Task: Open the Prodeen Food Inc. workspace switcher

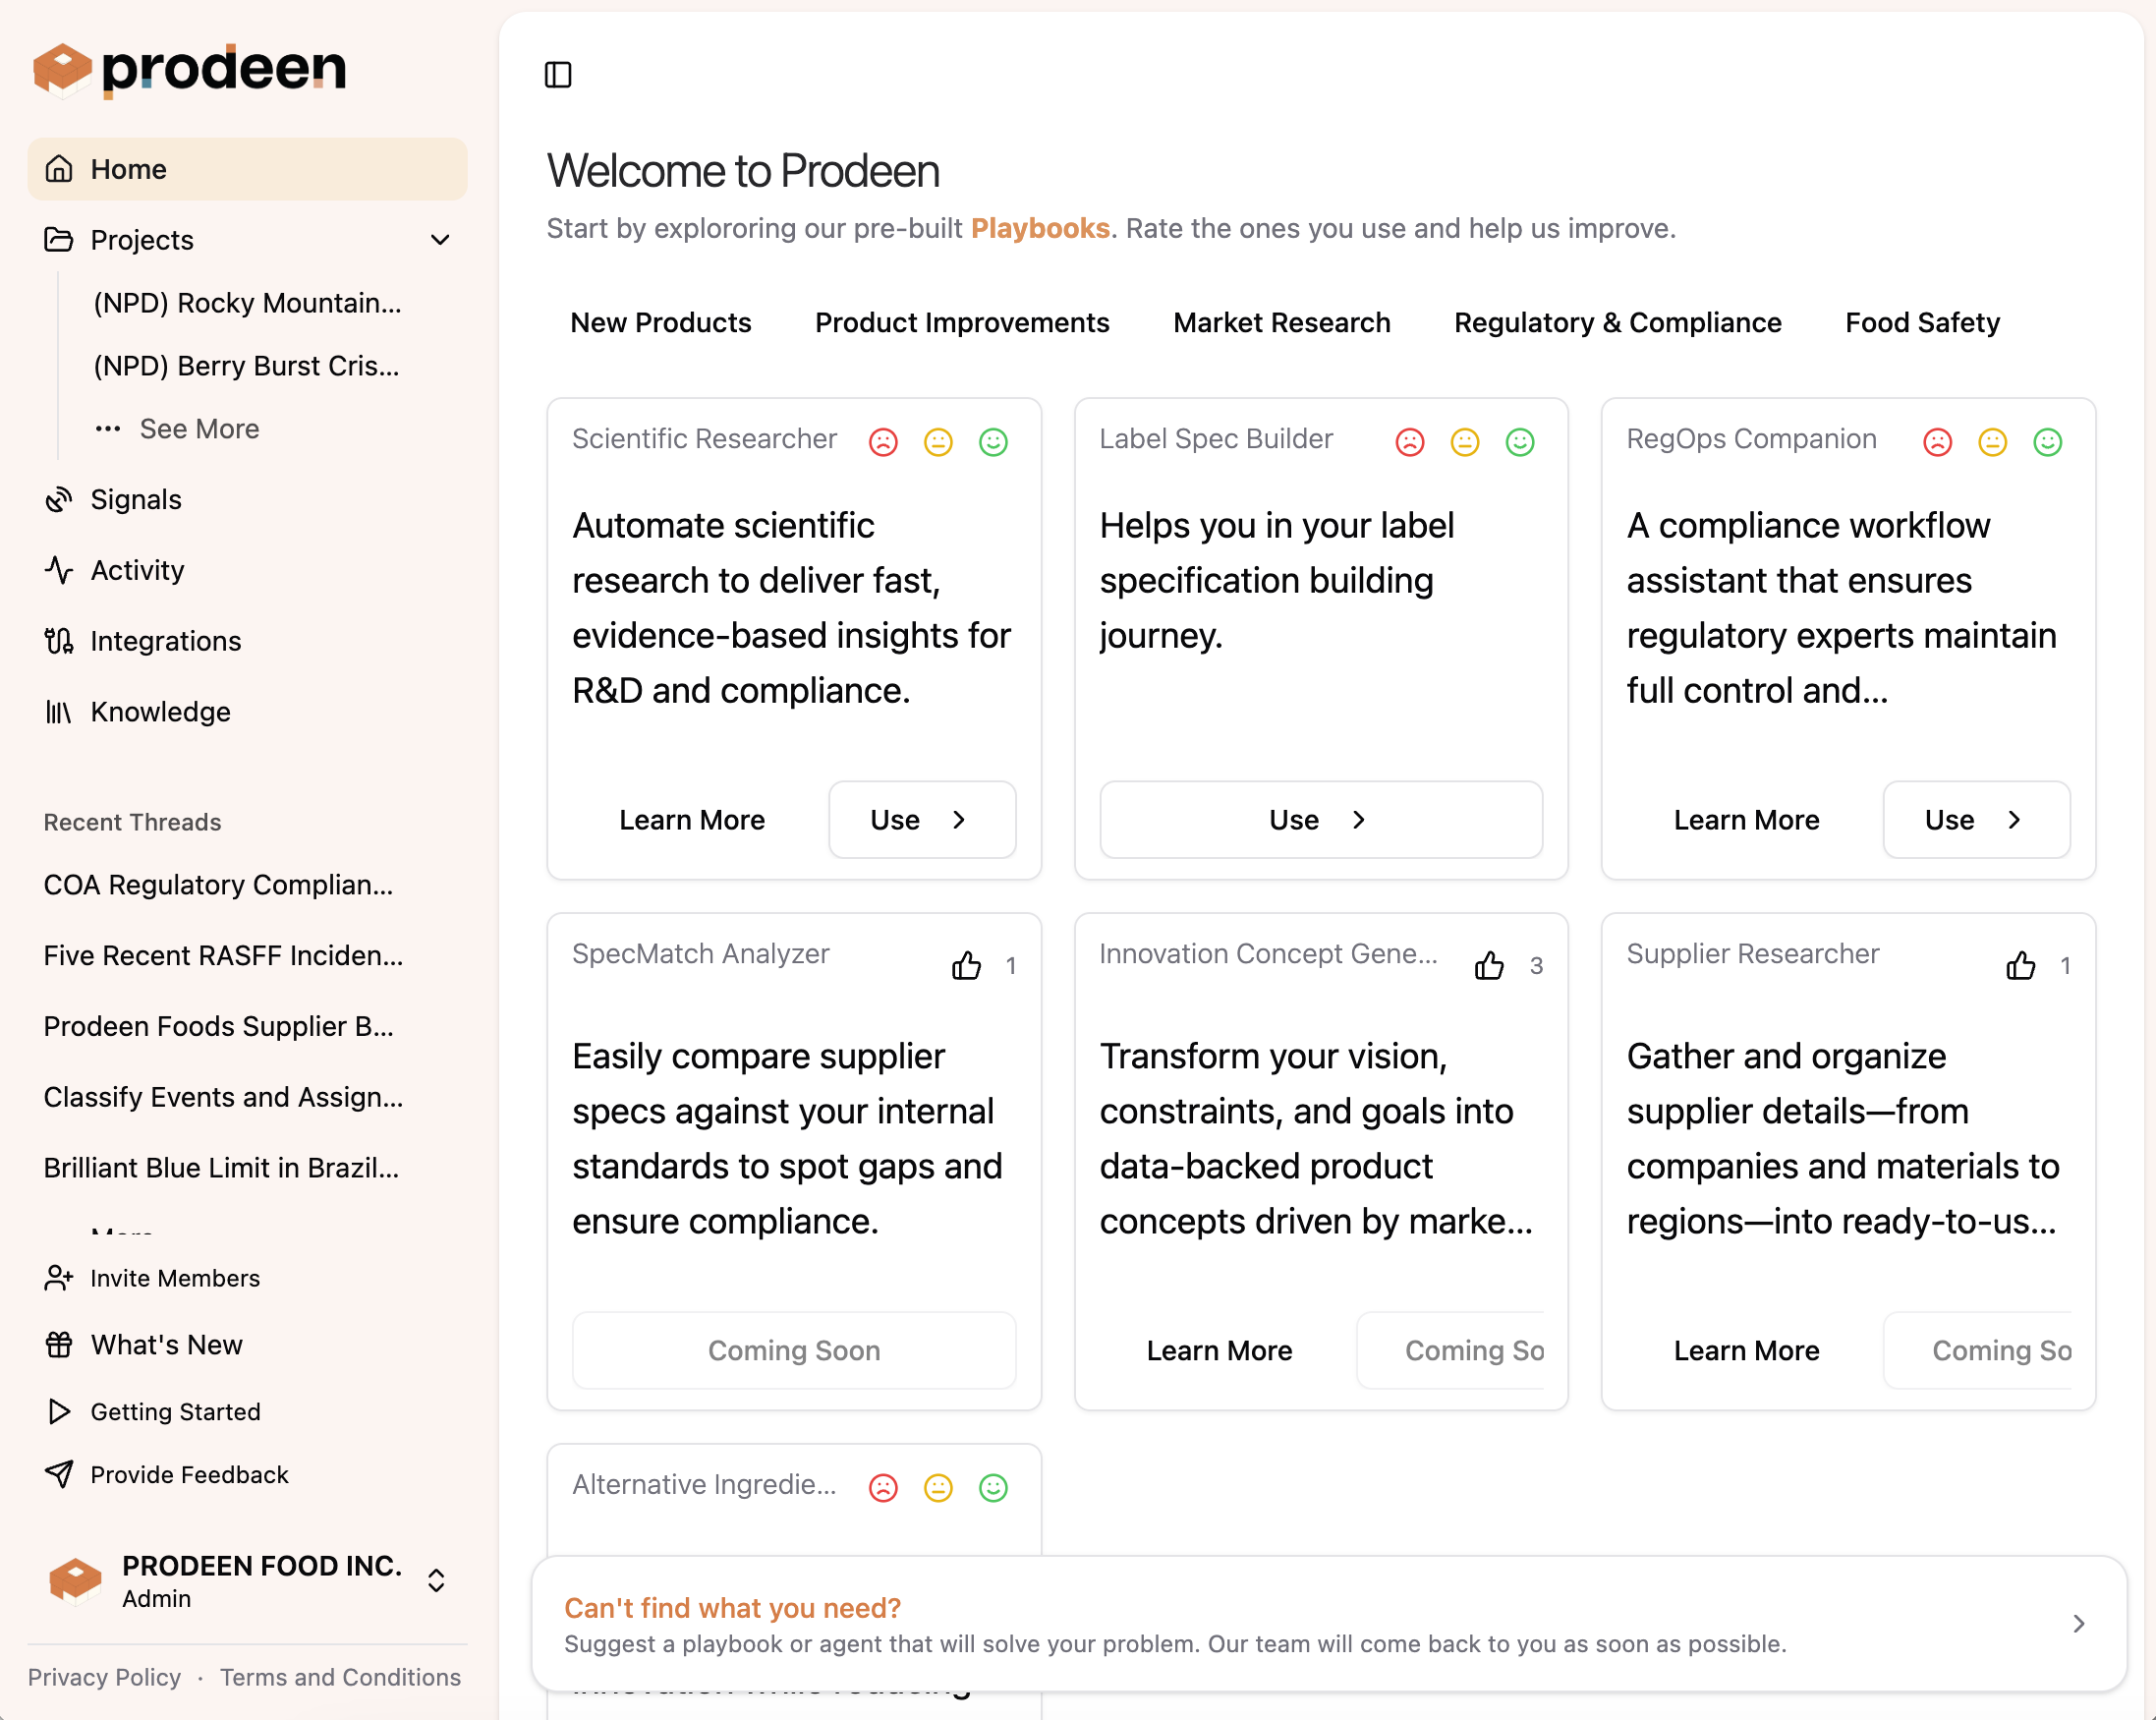Action: [436, 1580]
